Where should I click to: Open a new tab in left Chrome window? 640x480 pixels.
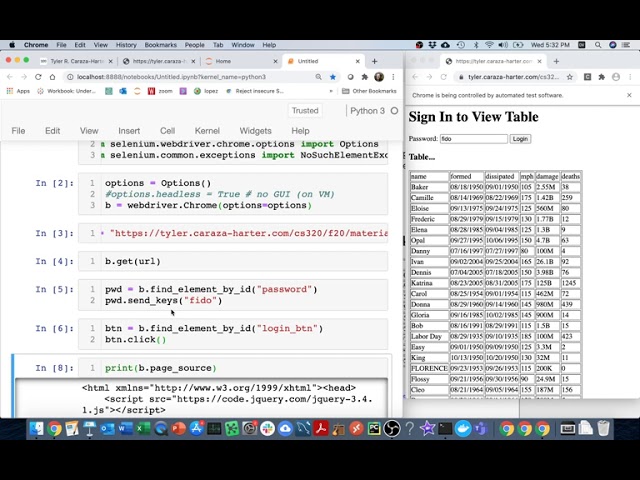coord(374,61)
